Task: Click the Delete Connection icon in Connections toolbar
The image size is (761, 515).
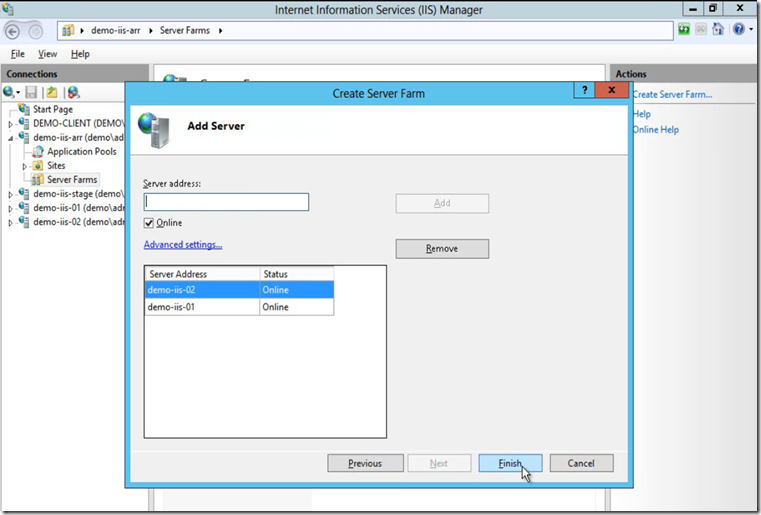Action: coord(73,92)
